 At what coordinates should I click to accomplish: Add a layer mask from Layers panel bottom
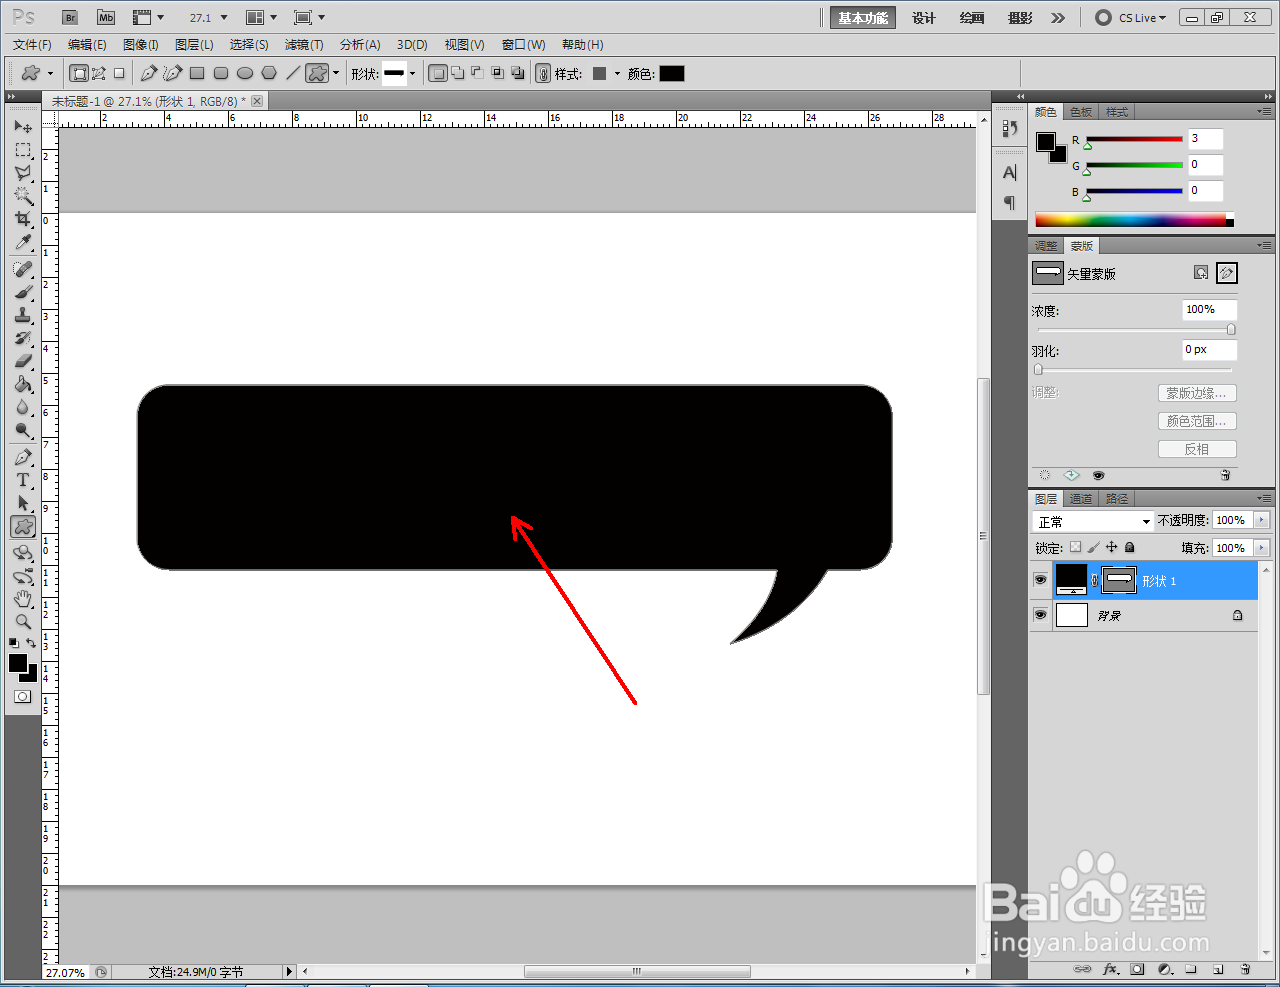click(1137, 969)
